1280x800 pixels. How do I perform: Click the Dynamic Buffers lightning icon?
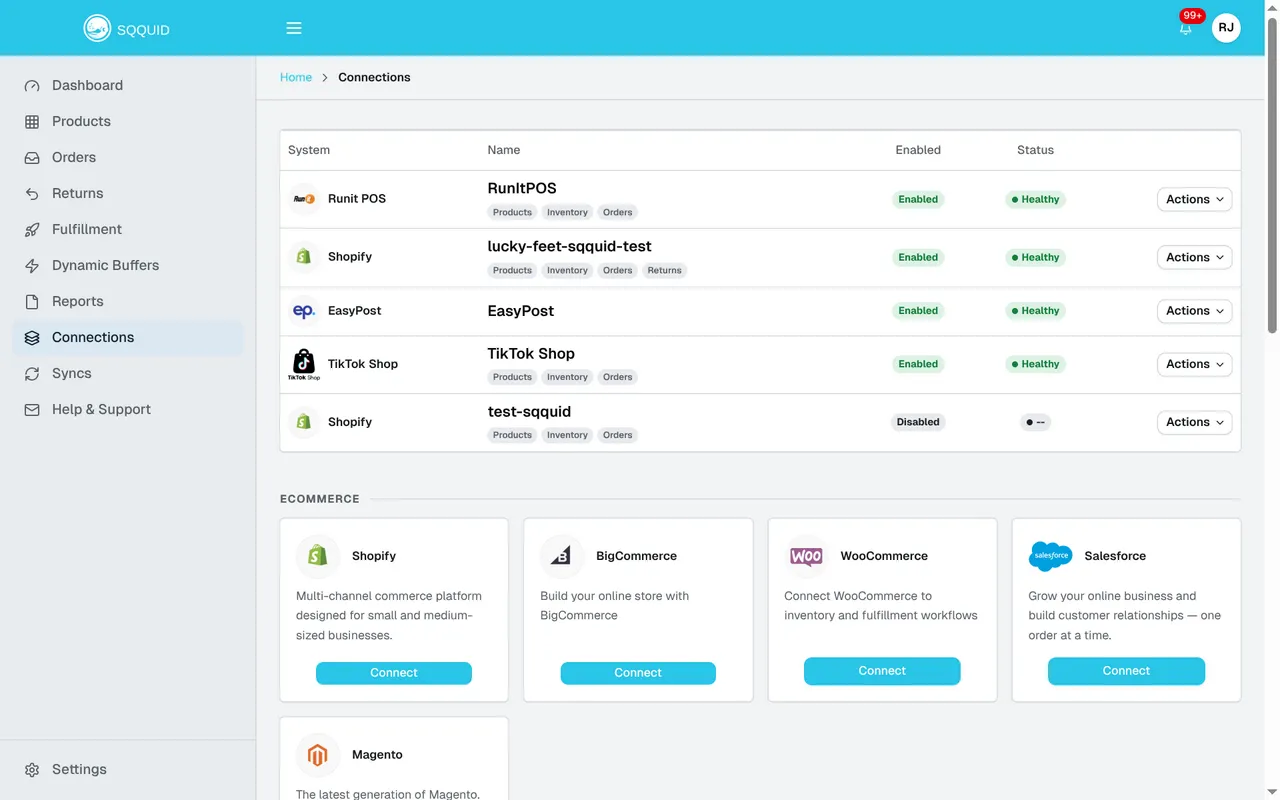coord(32,266)
